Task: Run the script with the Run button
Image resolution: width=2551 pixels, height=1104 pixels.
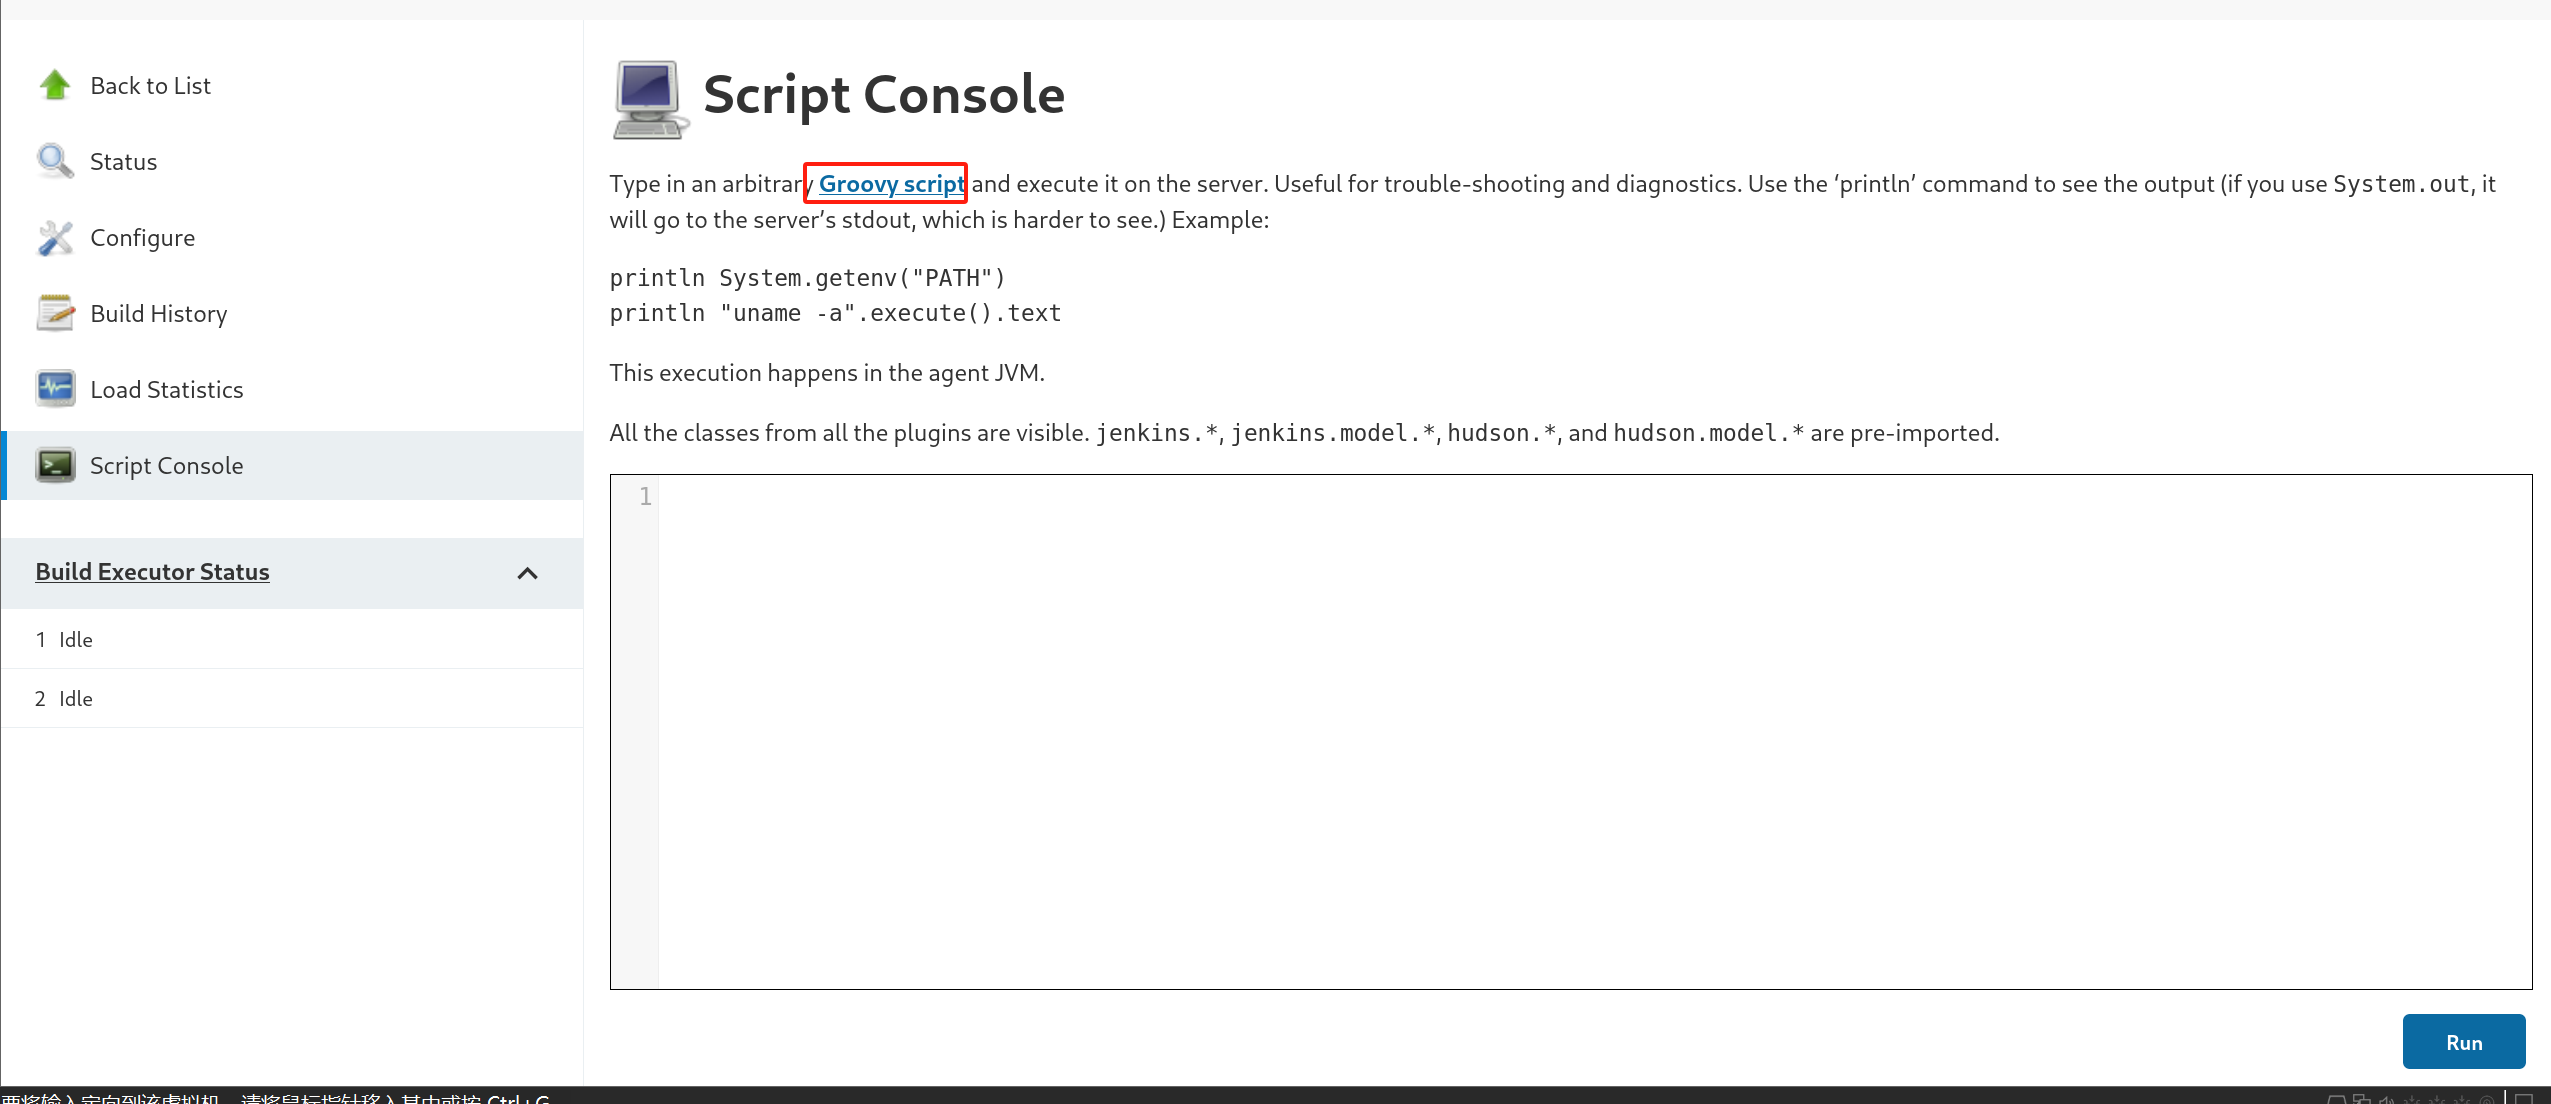Action: point(2464,1042)
